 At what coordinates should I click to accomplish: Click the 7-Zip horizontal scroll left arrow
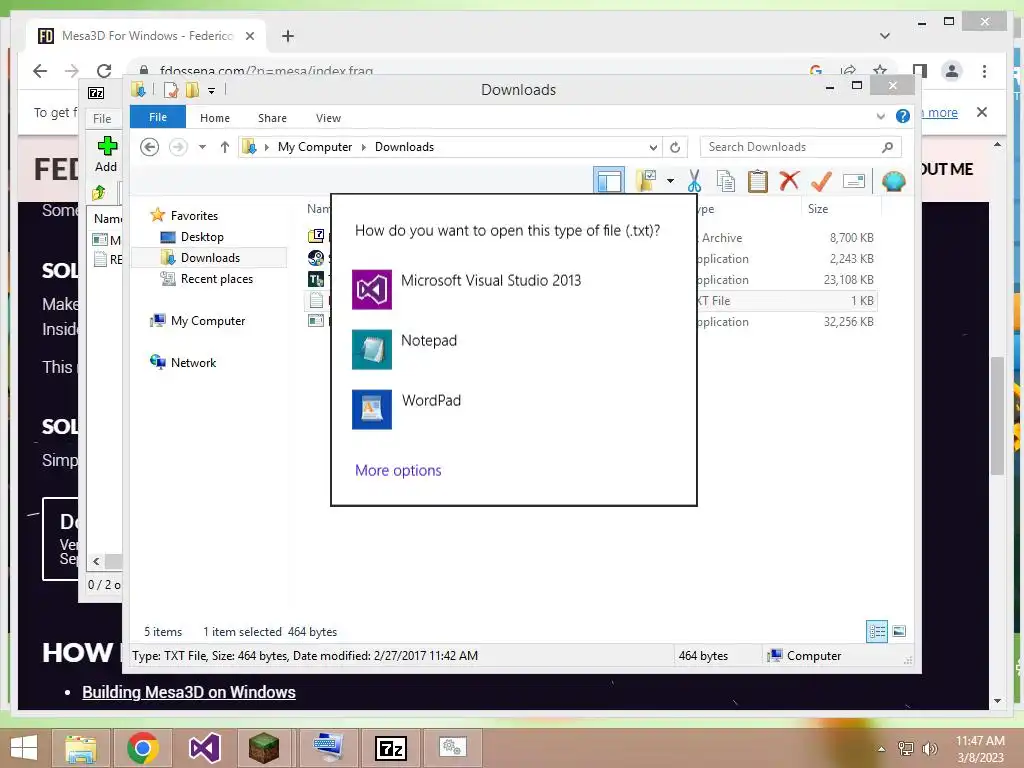click(96, 561)
